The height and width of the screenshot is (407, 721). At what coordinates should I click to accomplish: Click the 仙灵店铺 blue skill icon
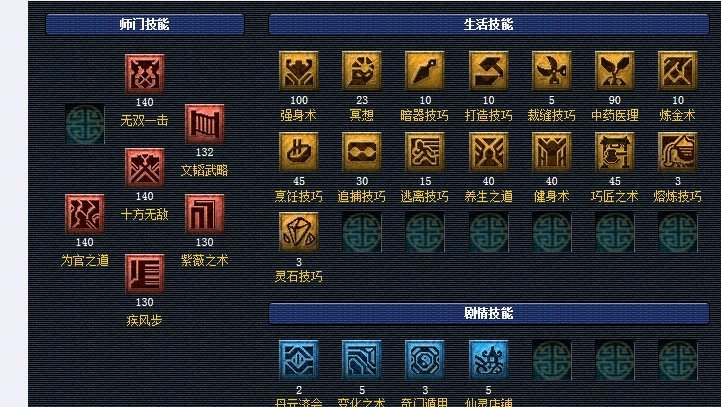click(488, 360)
